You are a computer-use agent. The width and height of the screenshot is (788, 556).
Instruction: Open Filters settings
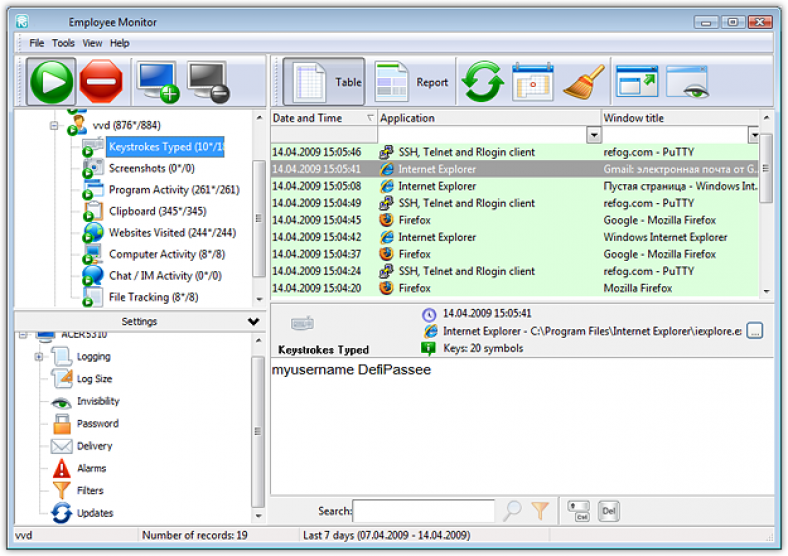tap(90, 491)
